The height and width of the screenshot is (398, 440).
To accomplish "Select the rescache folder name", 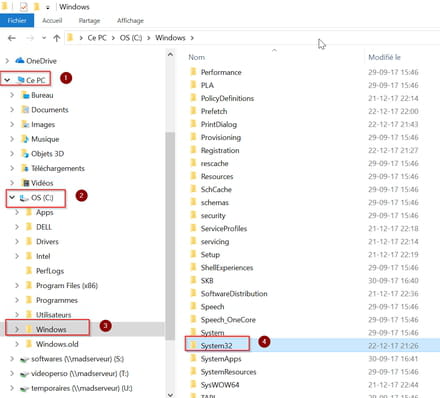I will (215, 164).
